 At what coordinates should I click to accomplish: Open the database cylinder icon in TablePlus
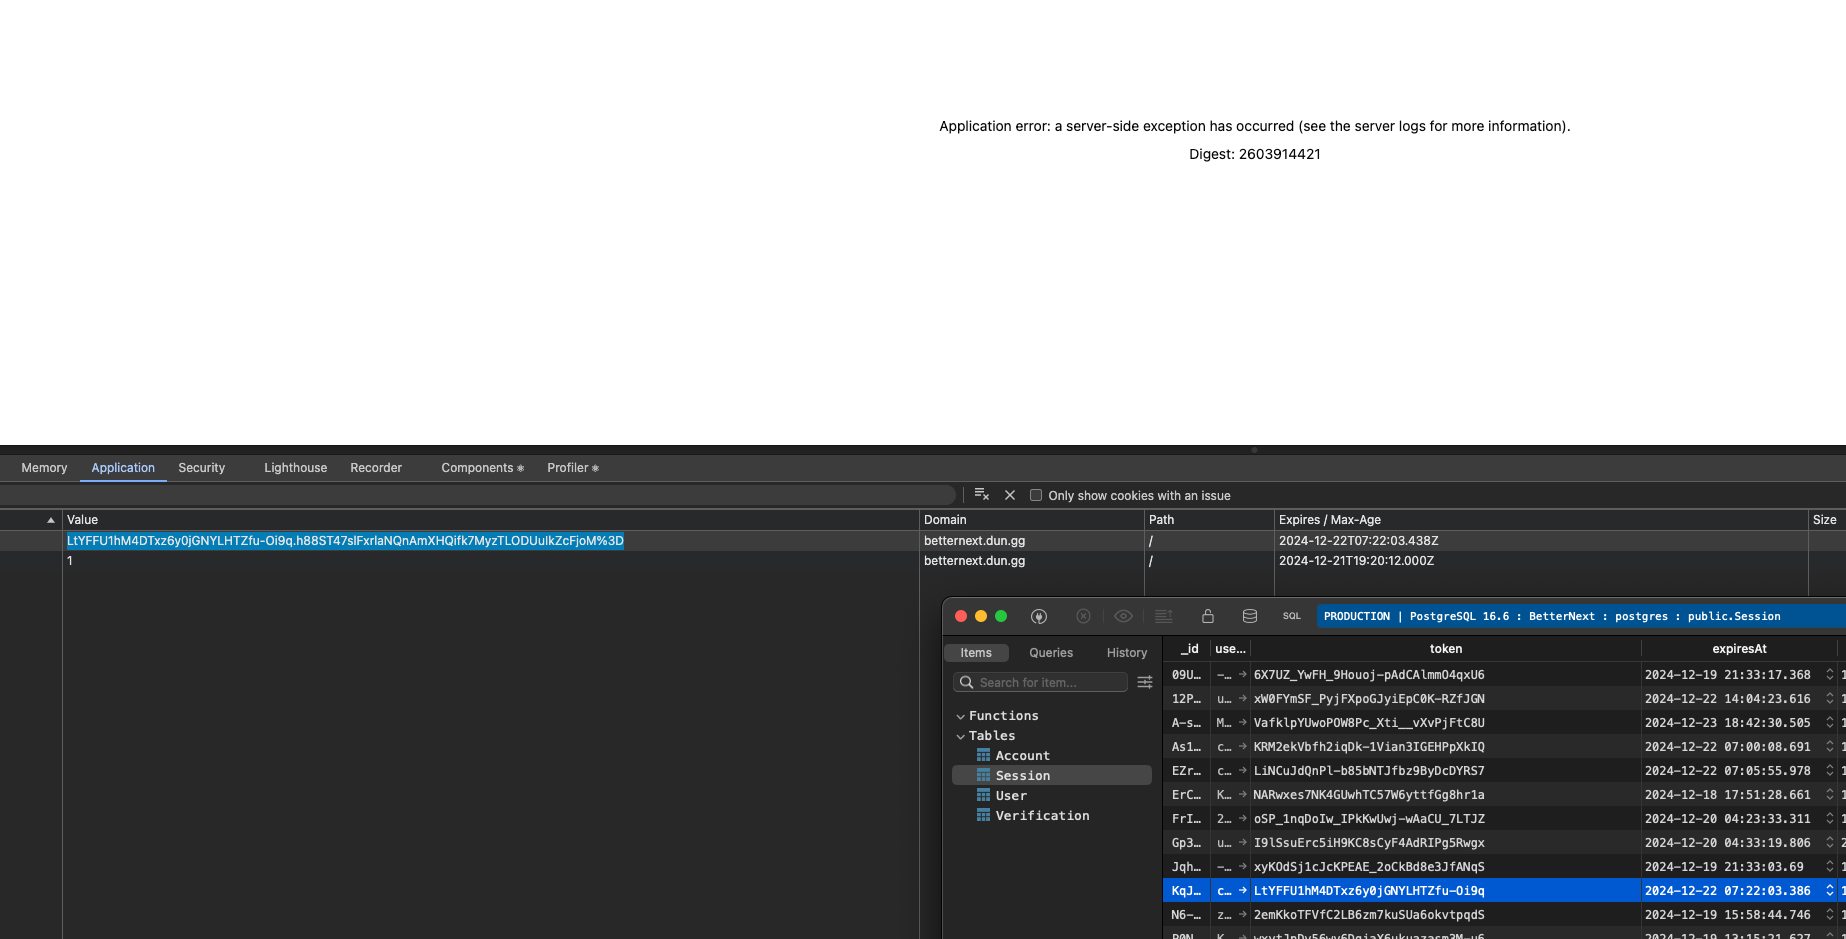[x=1250, y=616]
